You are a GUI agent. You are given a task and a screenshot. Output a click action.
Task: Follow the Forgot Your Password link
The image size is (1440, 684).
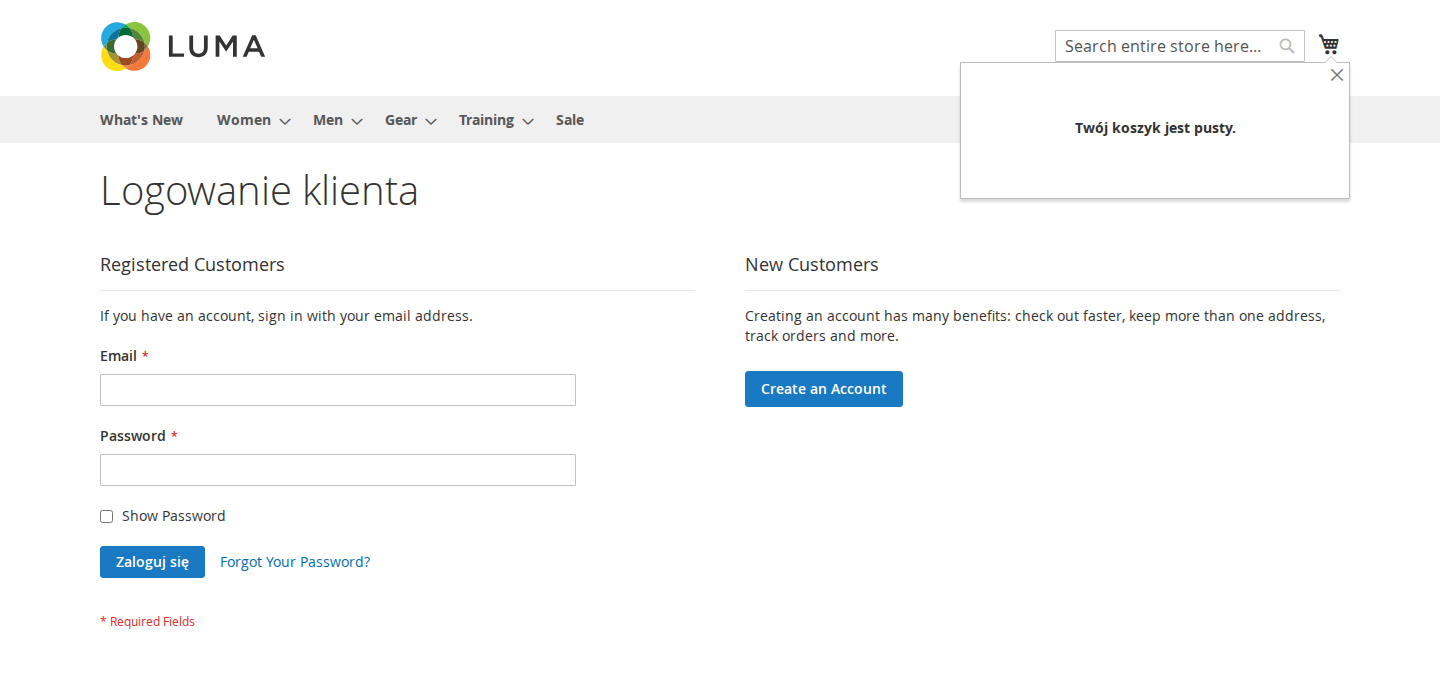(295, 562)
